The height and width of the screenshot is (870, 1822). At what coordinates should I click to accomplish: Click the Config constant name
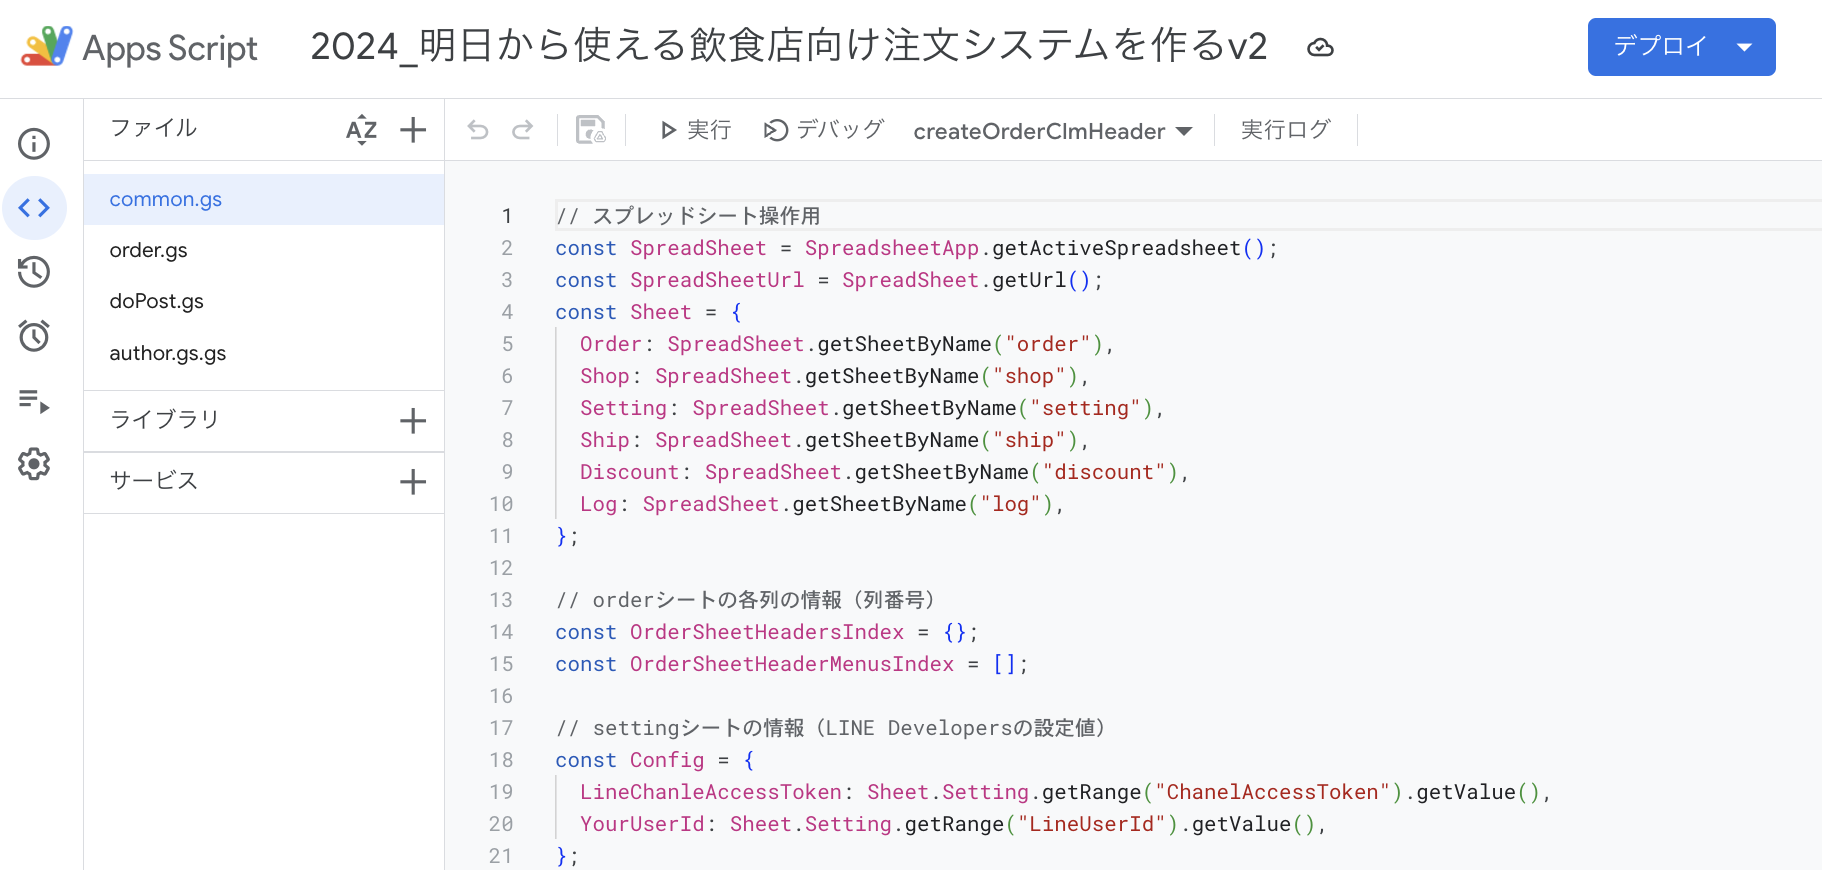tap(667, 760)
